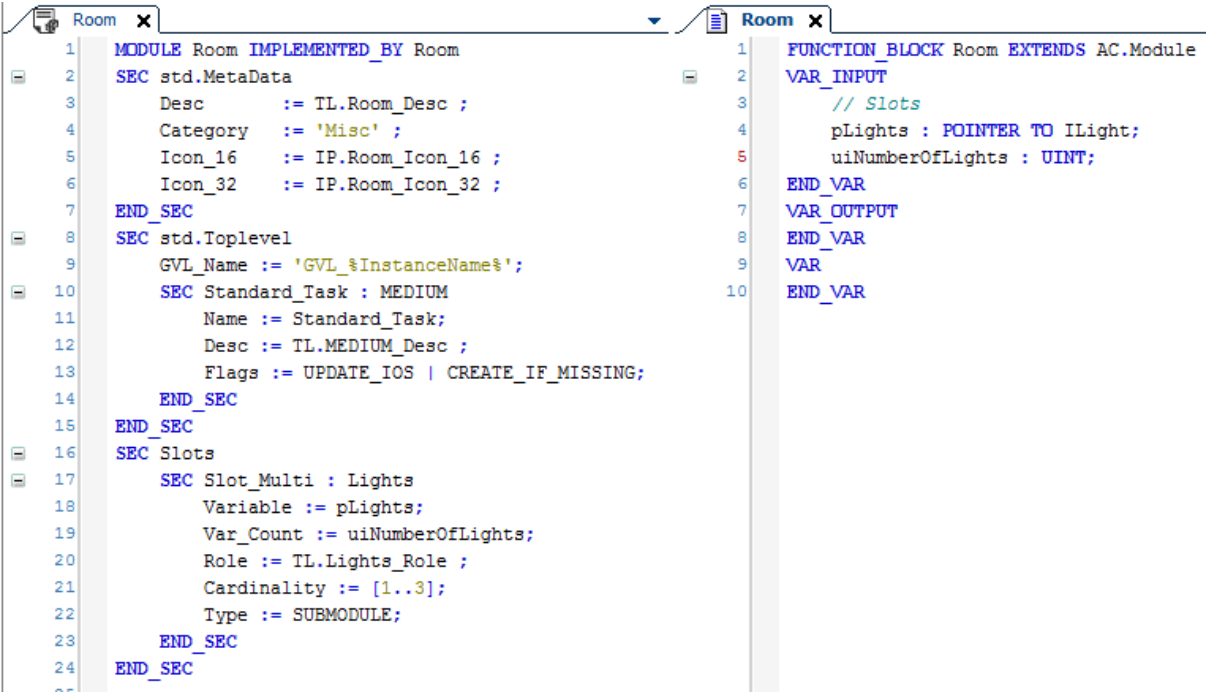This screenshot has height=693, width=1207.
Task: Open the document navigation dropdown arrow
Action: (x=655, y=19)
